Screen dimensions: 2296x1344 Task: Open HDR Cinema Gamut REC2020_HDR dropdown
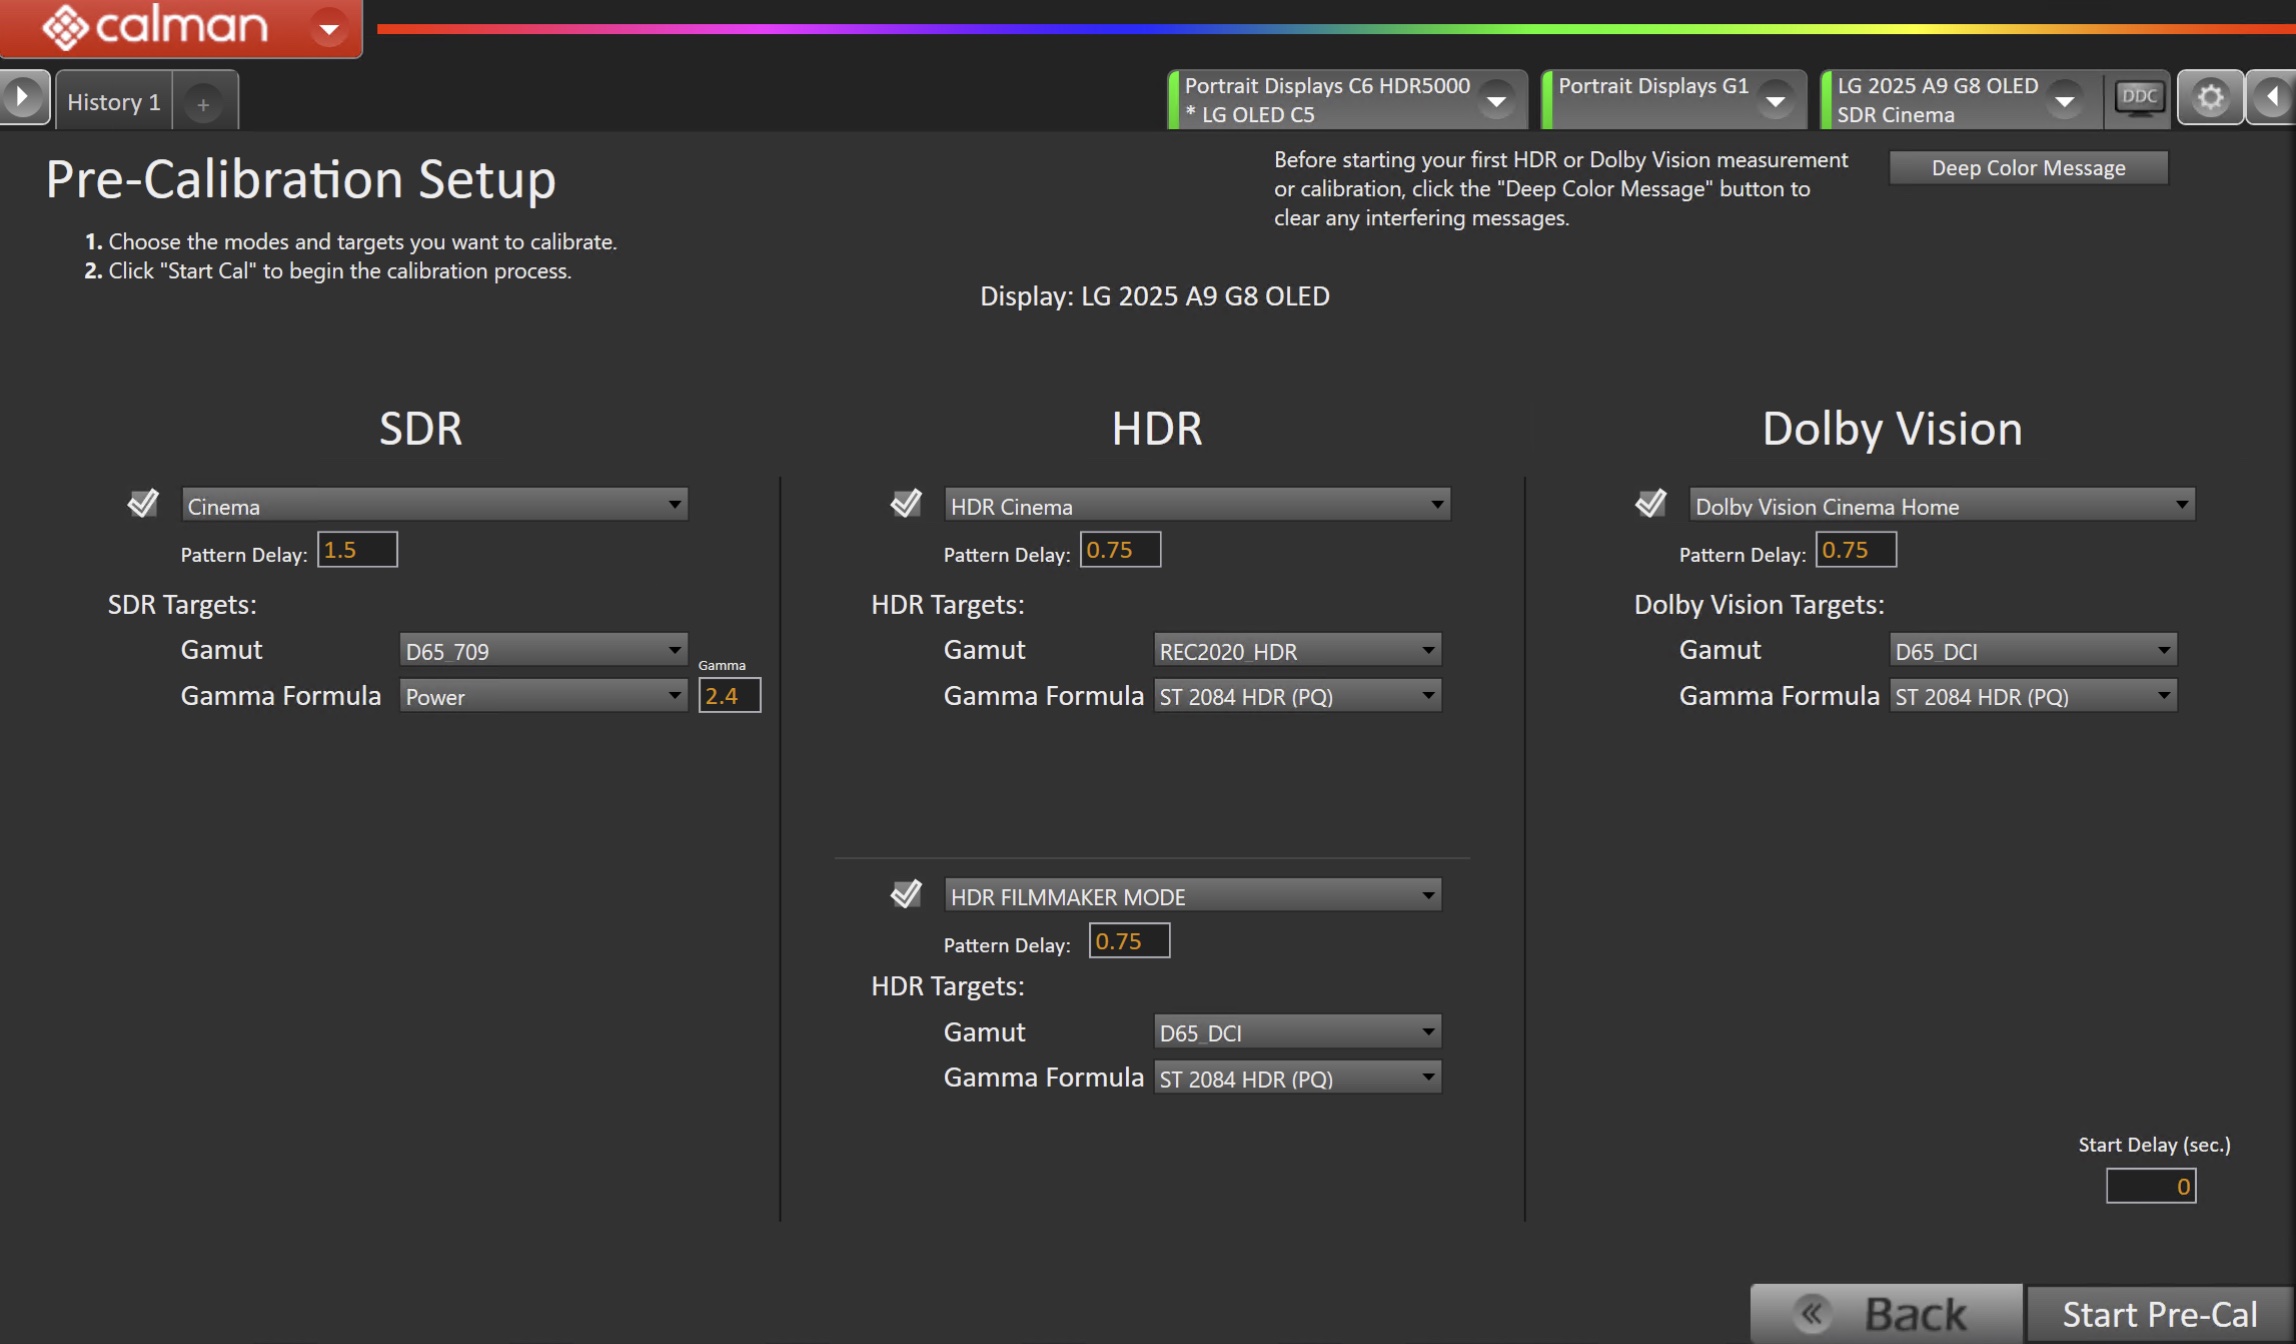pyautogui.click(x=1297, y=651)
